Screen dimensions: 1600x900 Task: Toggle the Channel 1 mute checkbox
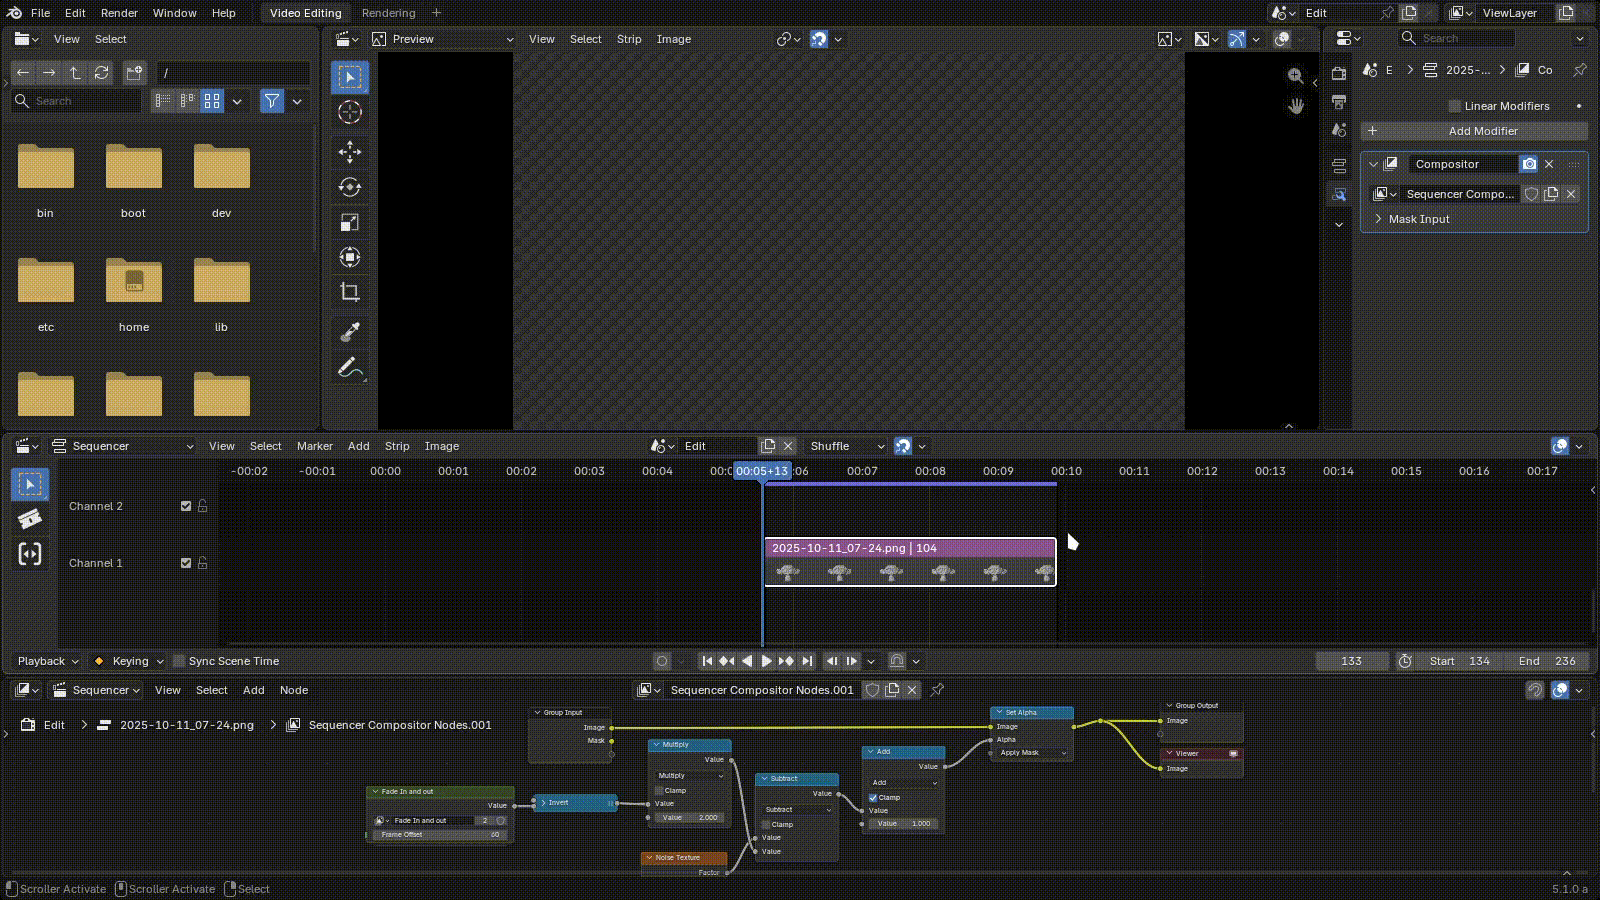tap(186, 563)
